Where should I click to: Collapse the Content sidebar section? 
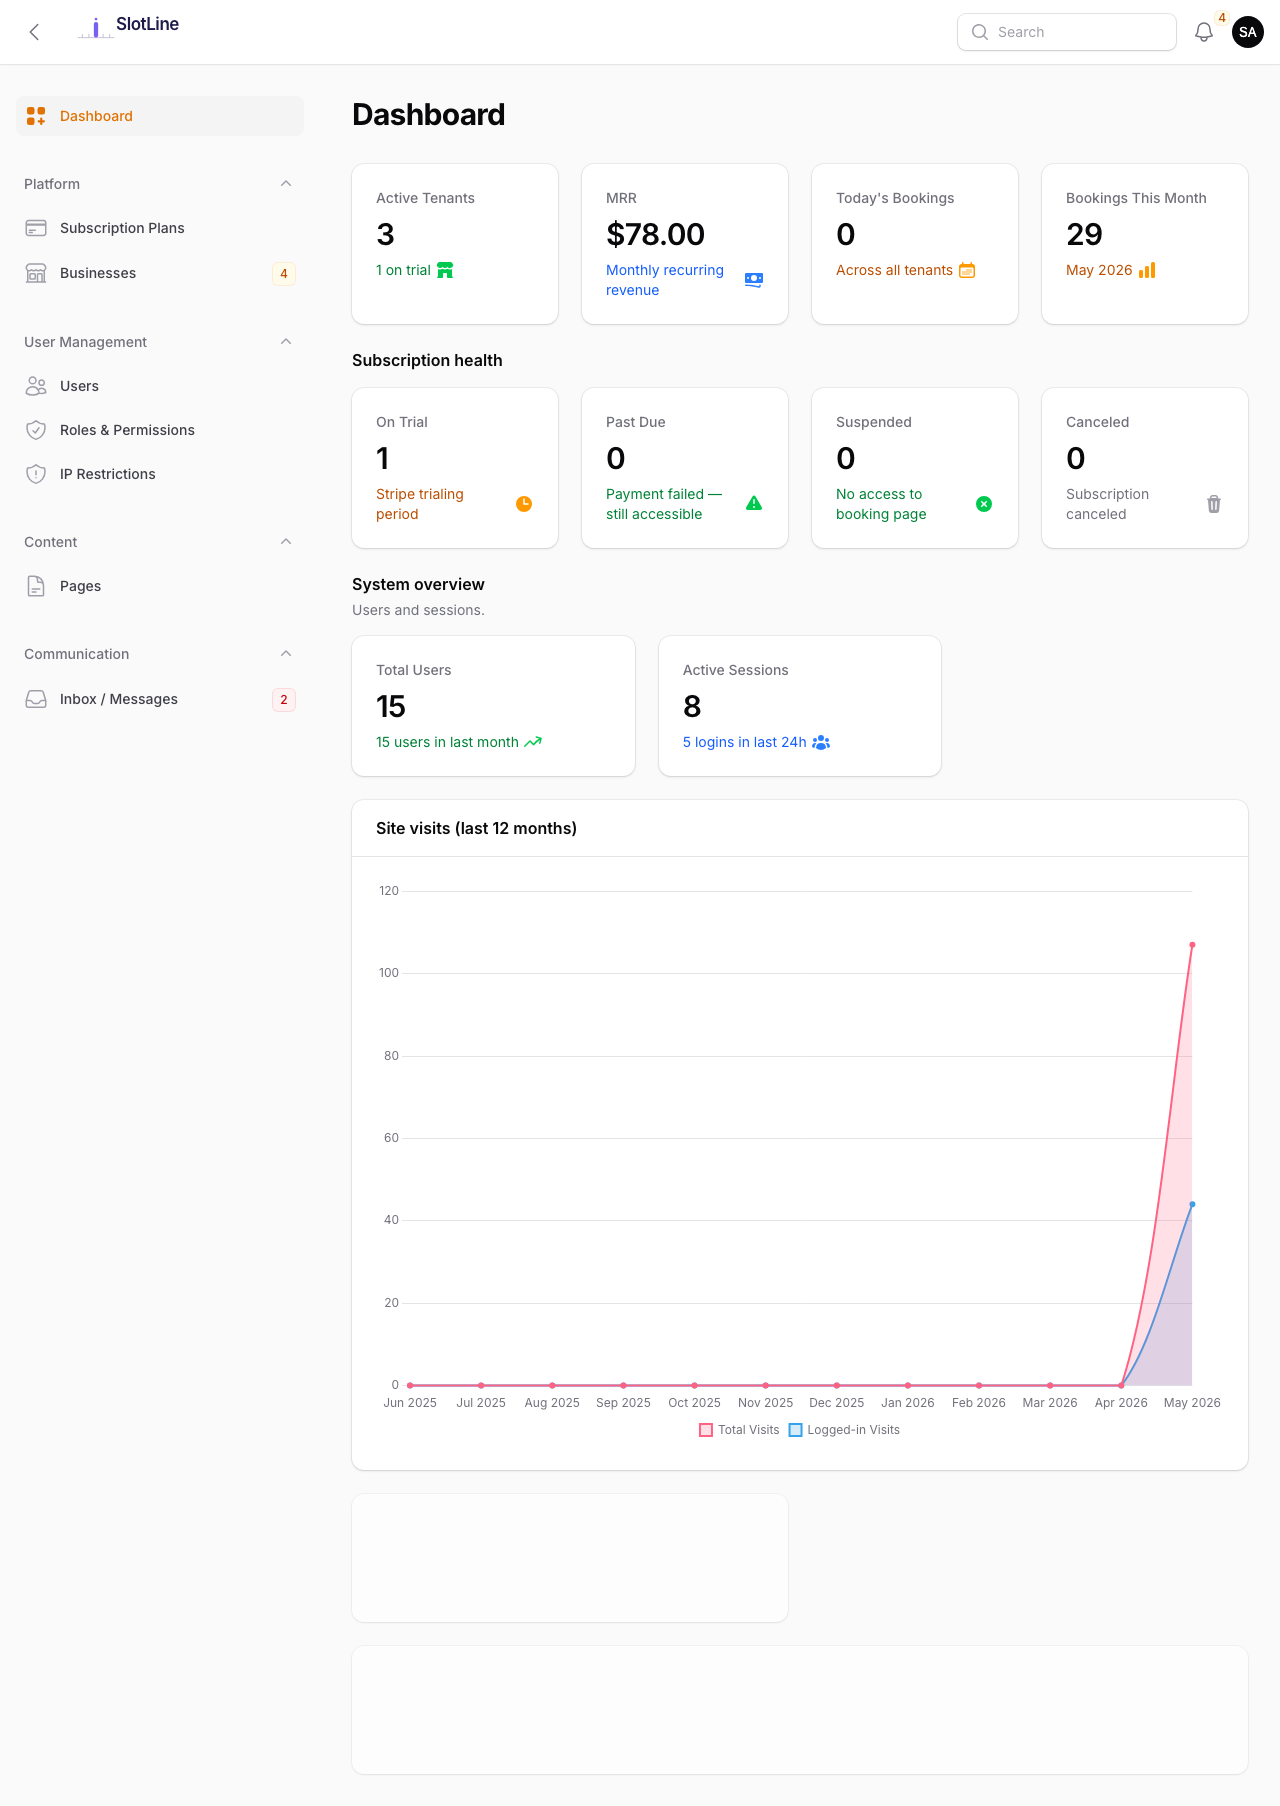[286, 542]
